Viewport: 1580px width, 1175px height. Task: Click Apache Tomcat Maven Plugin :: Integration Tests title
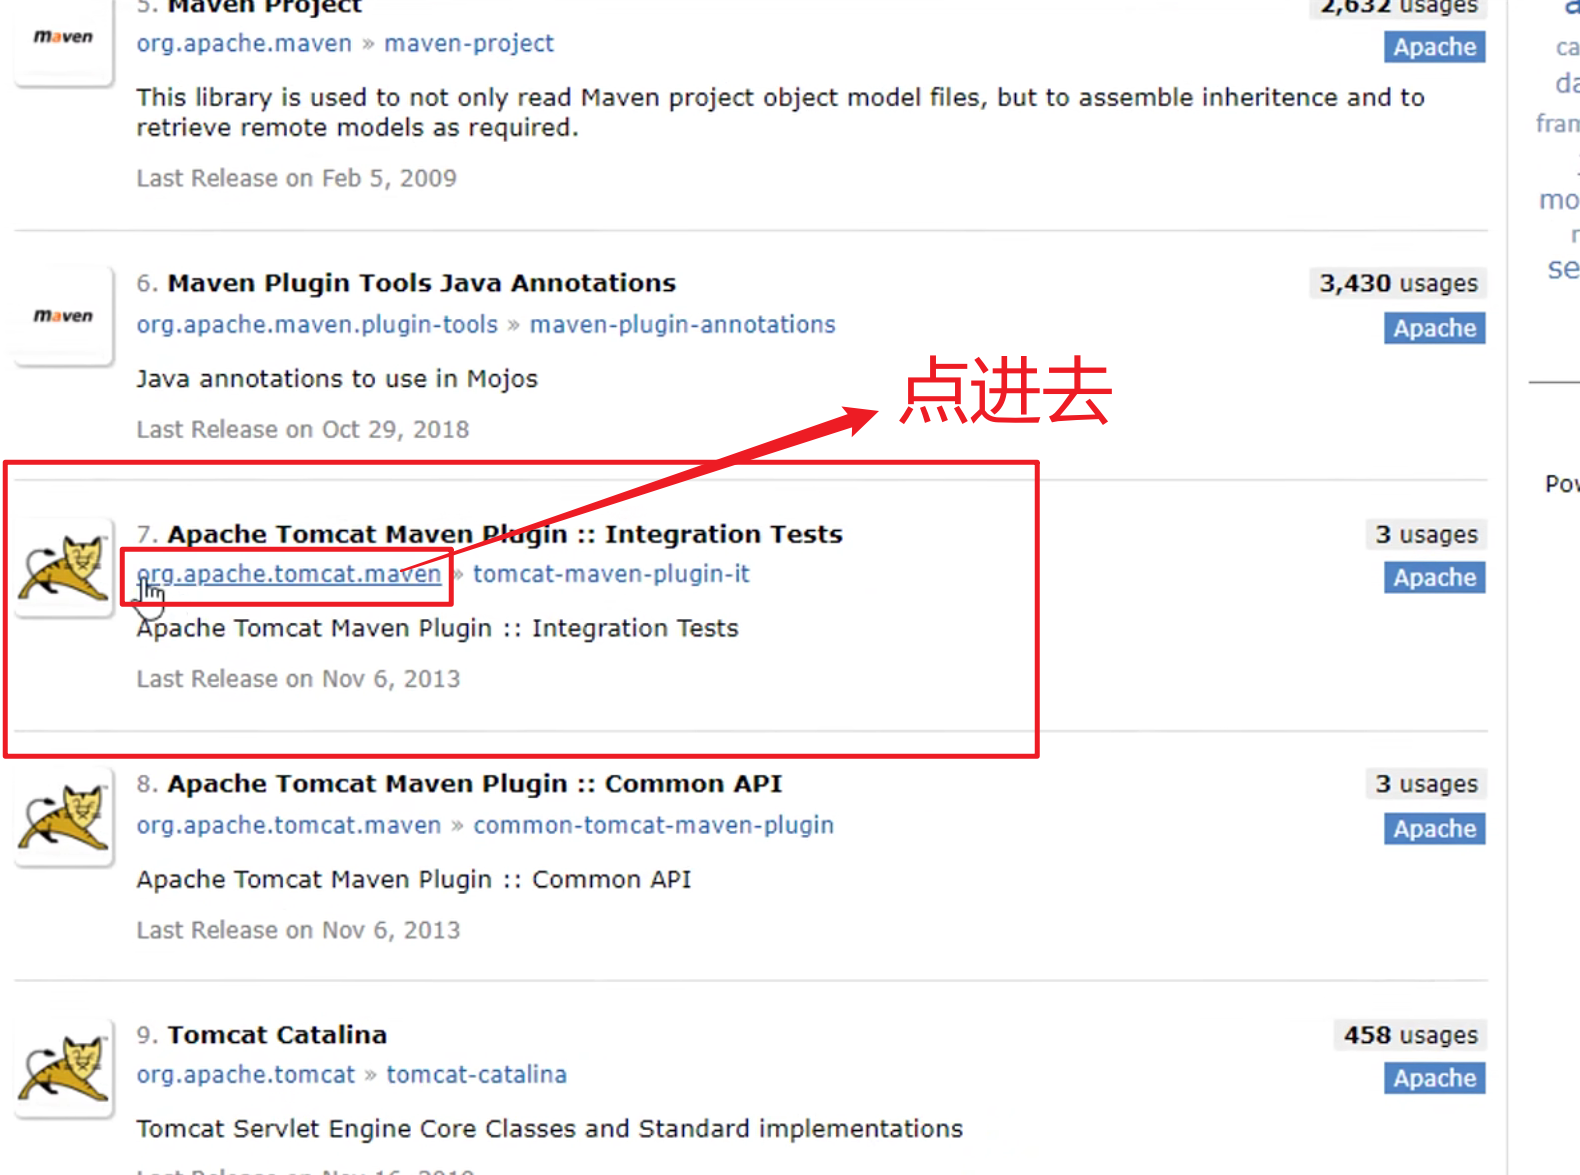click(505, 534)
